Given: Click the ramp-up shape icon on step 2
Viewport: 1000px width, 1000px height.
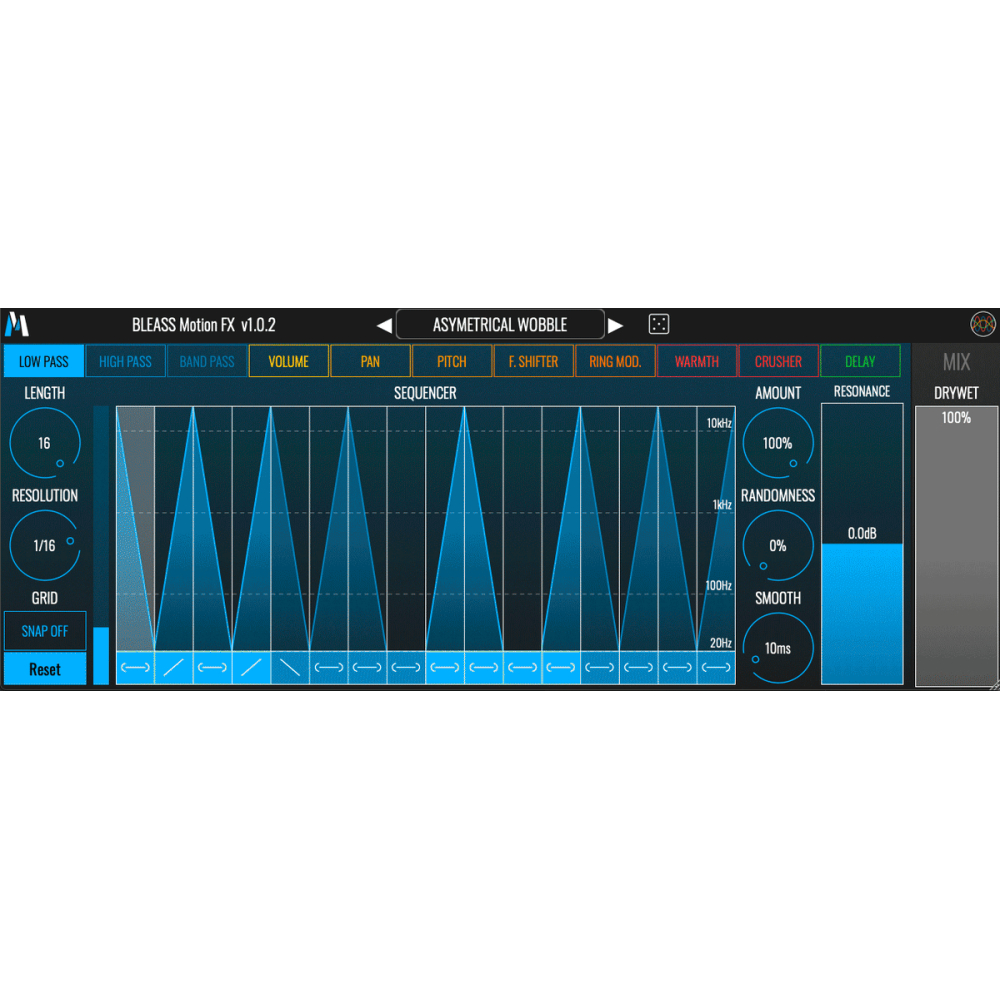Looking at the screenshot, I should [174, 668].
